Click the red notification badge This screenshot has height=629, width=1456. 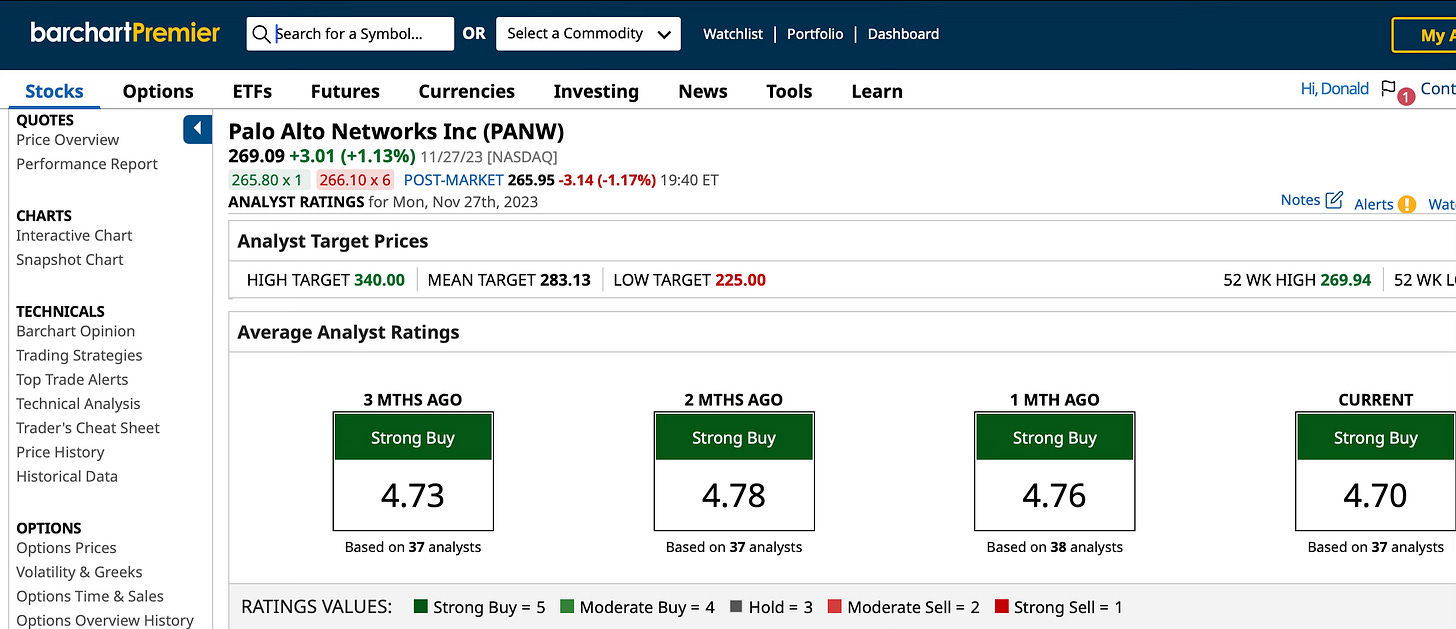click(1405, 97)
